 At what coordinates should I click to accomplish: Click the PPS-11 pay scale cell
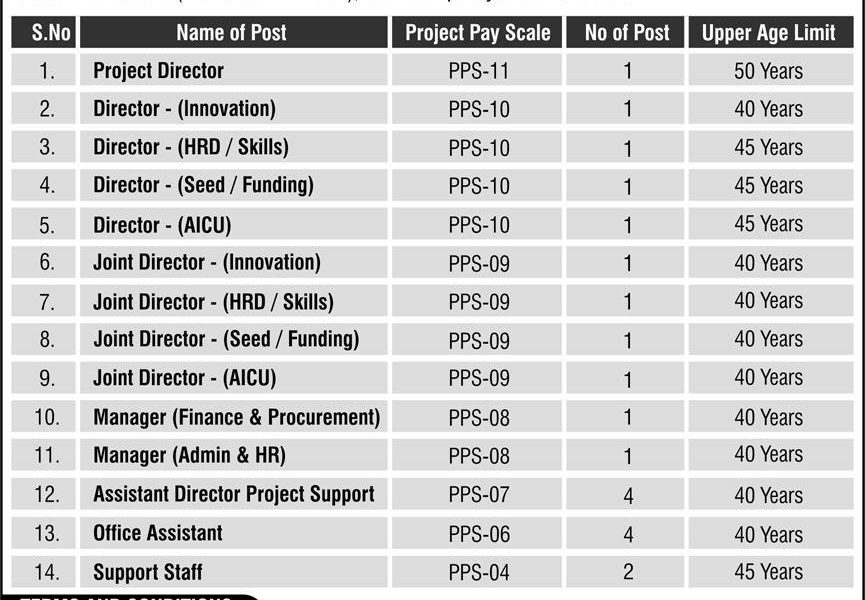click(479, 71)
